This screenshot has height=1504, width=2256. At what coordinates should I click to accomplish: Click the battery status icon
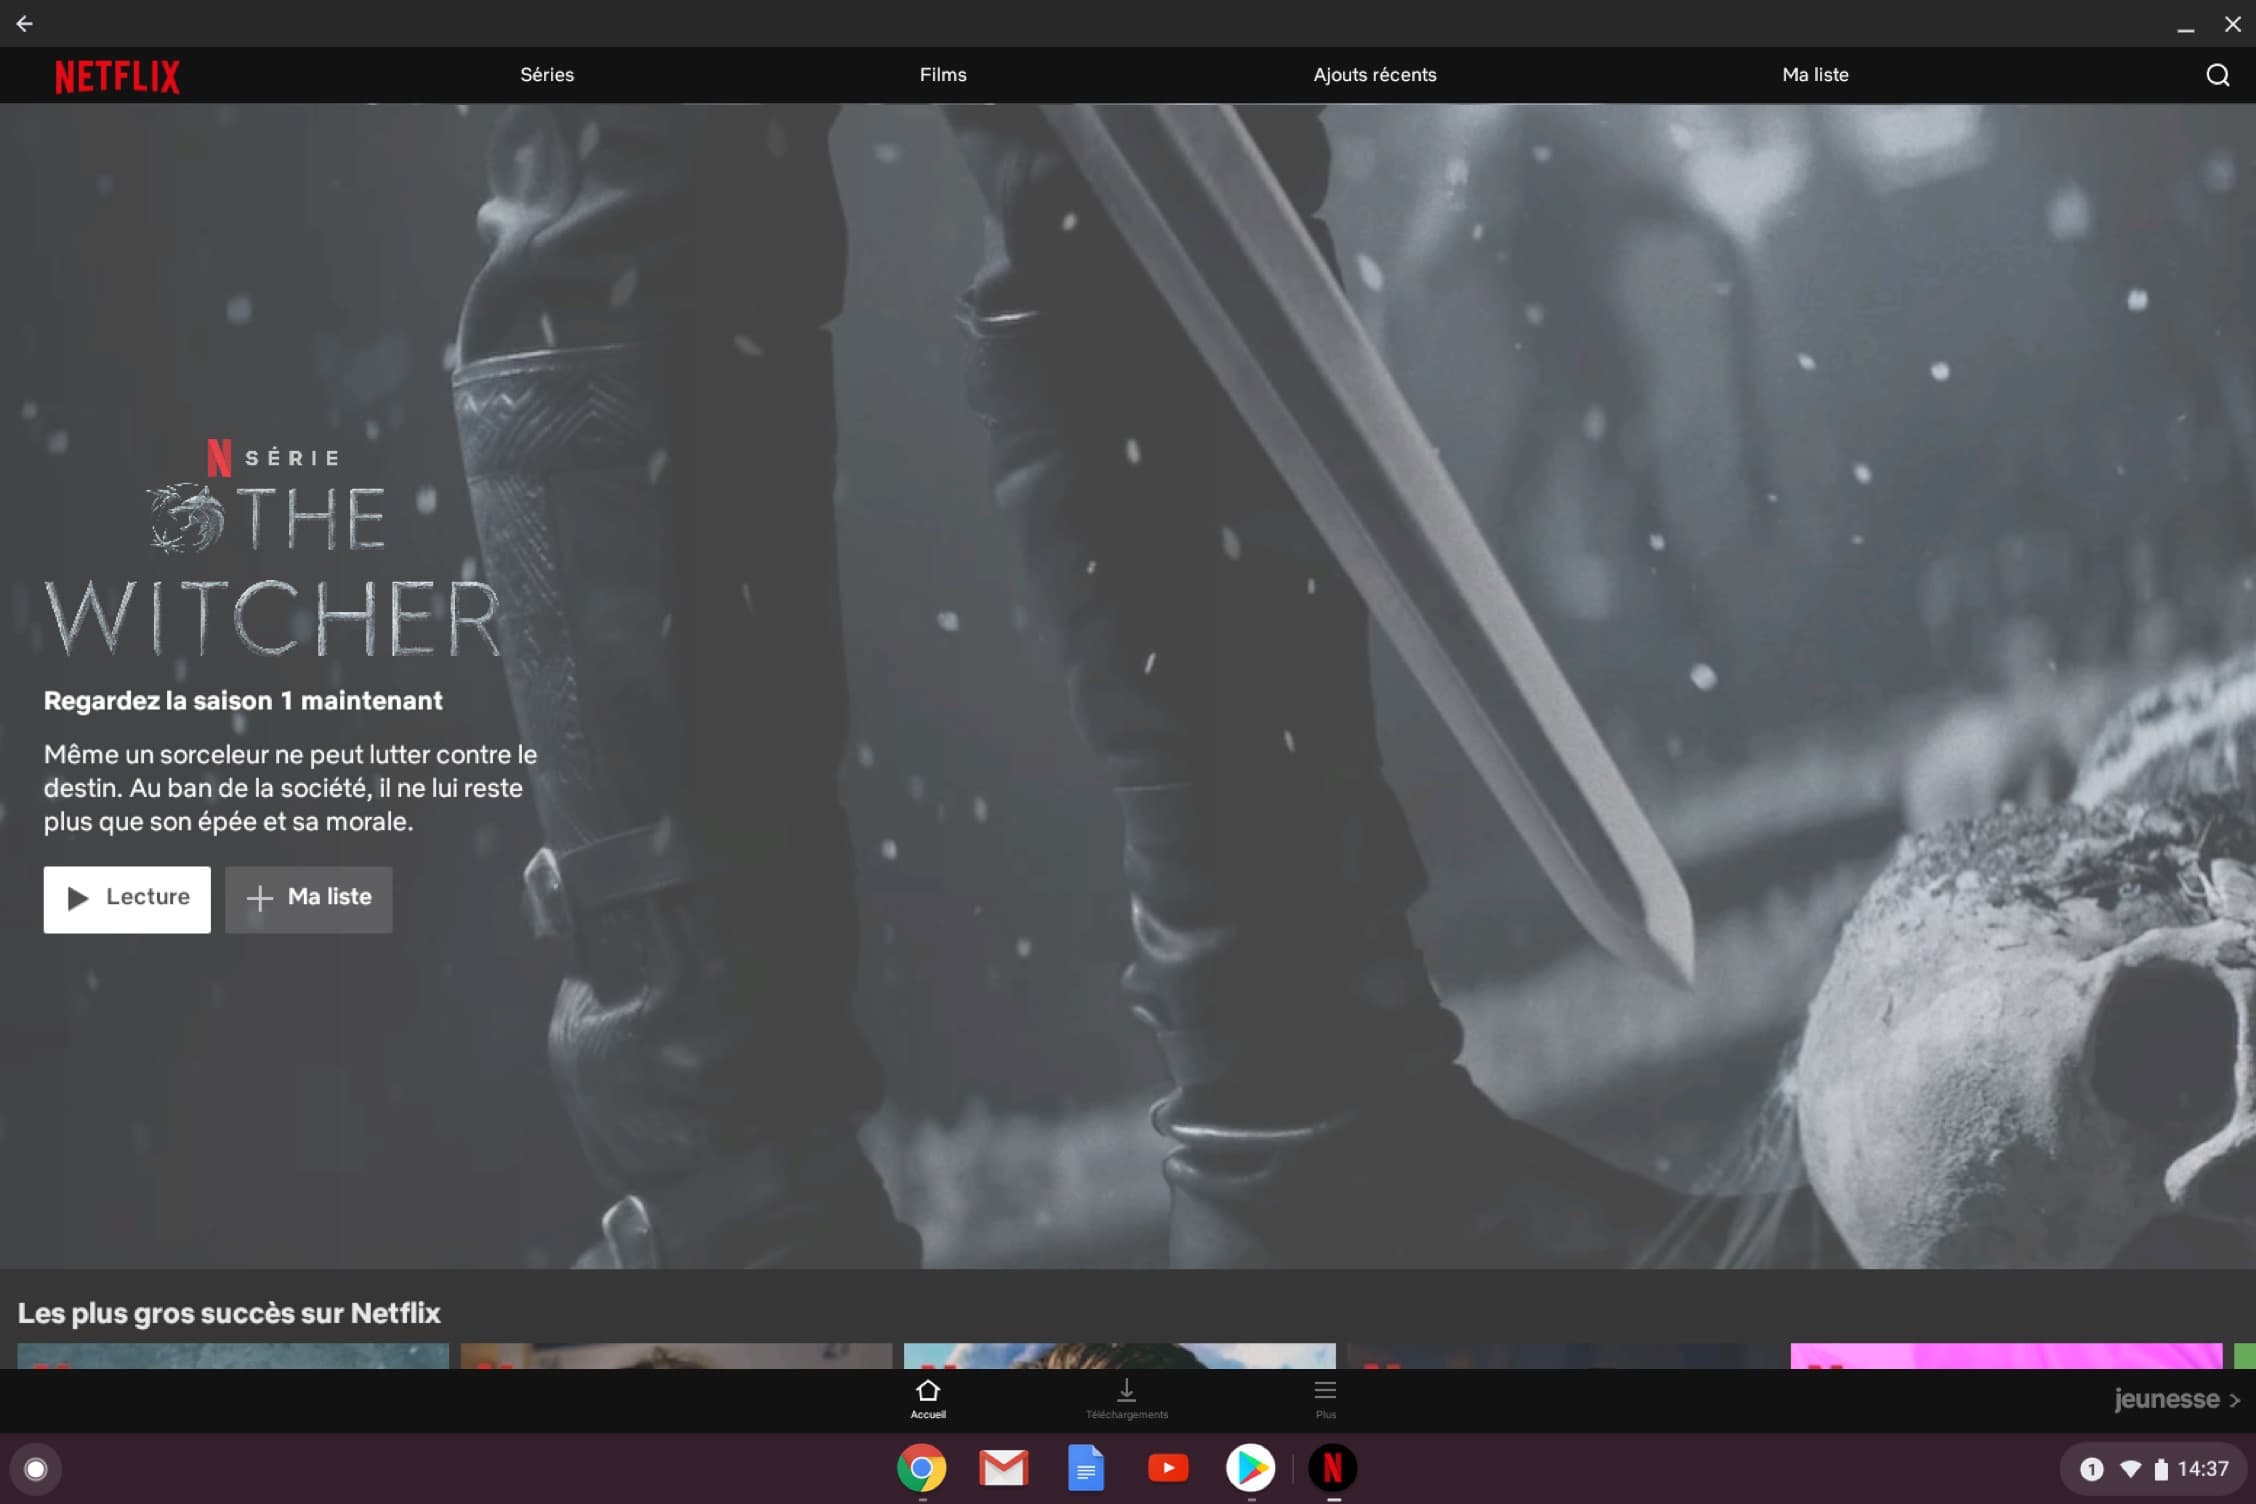[2161, 1469]
